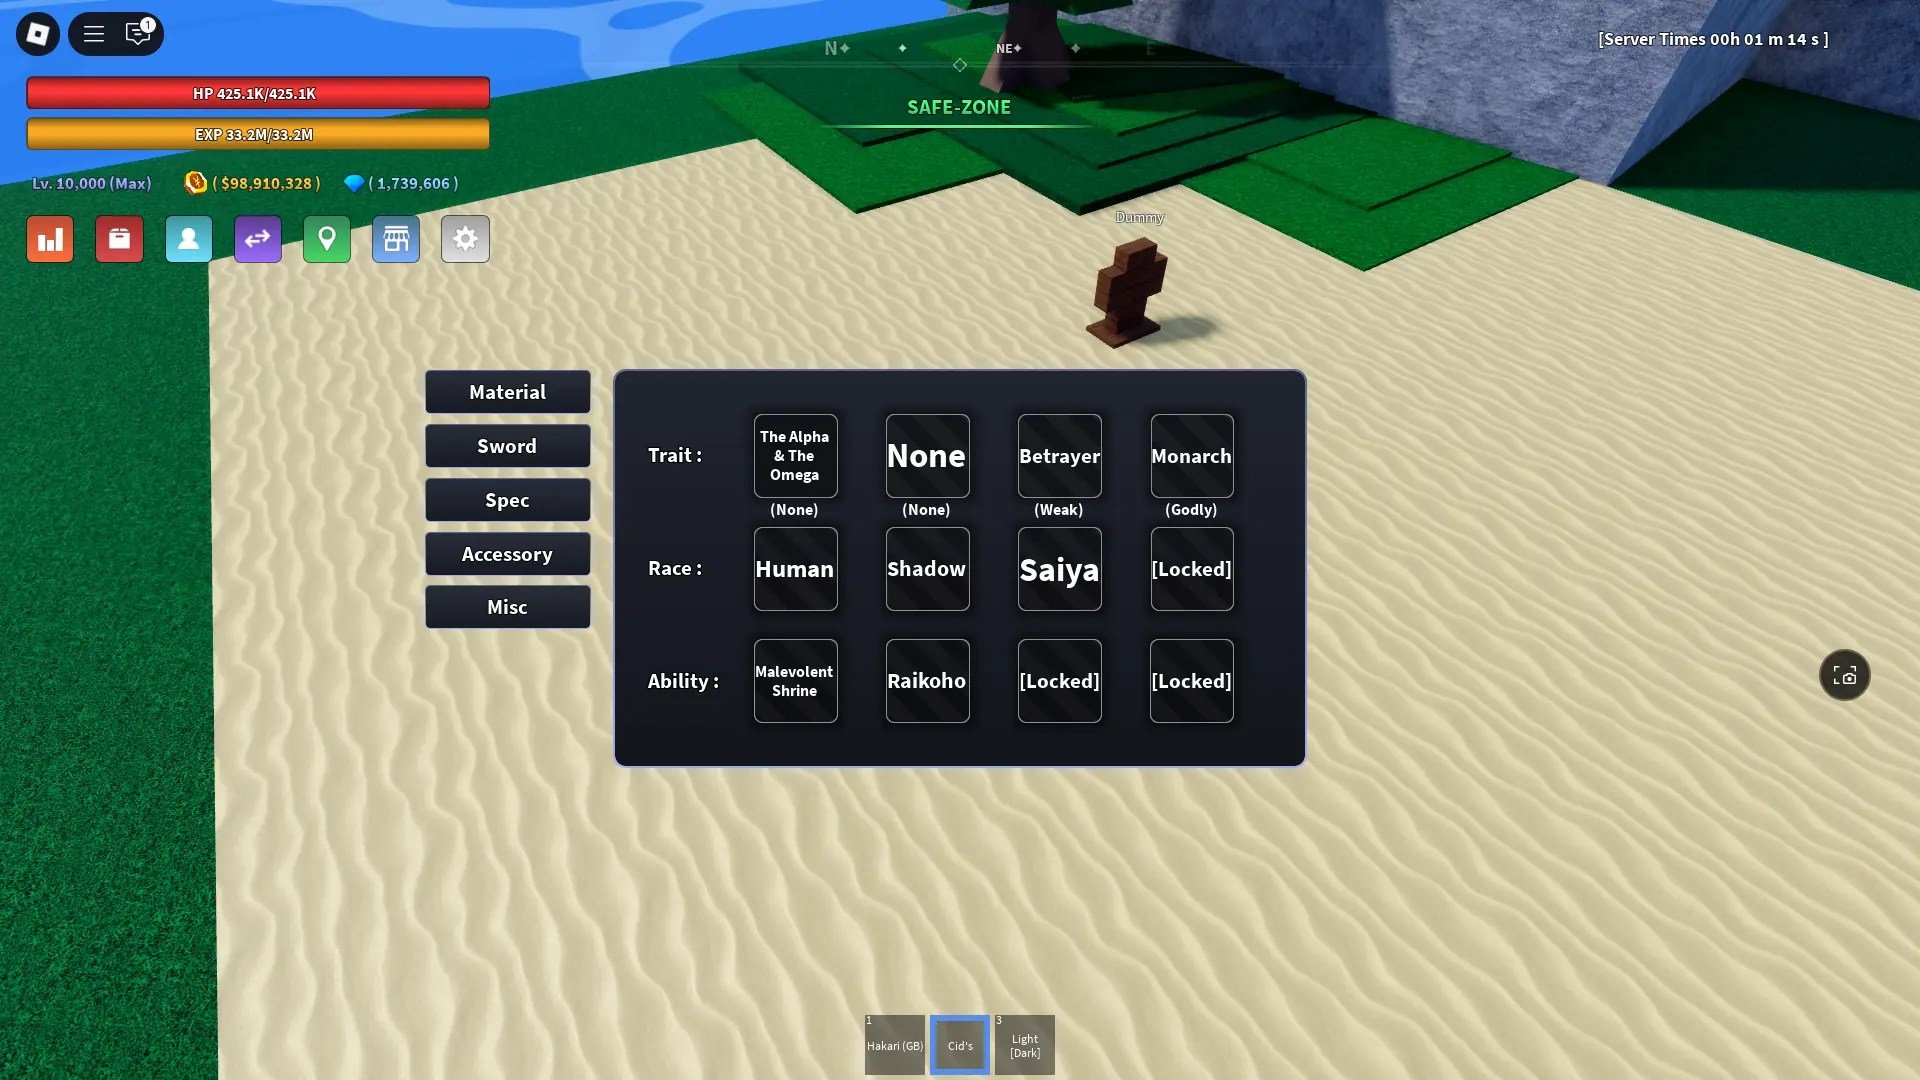Select the Monarch trait option
Screen dimensions: 1920x1080
click(x=1189, y=455)
